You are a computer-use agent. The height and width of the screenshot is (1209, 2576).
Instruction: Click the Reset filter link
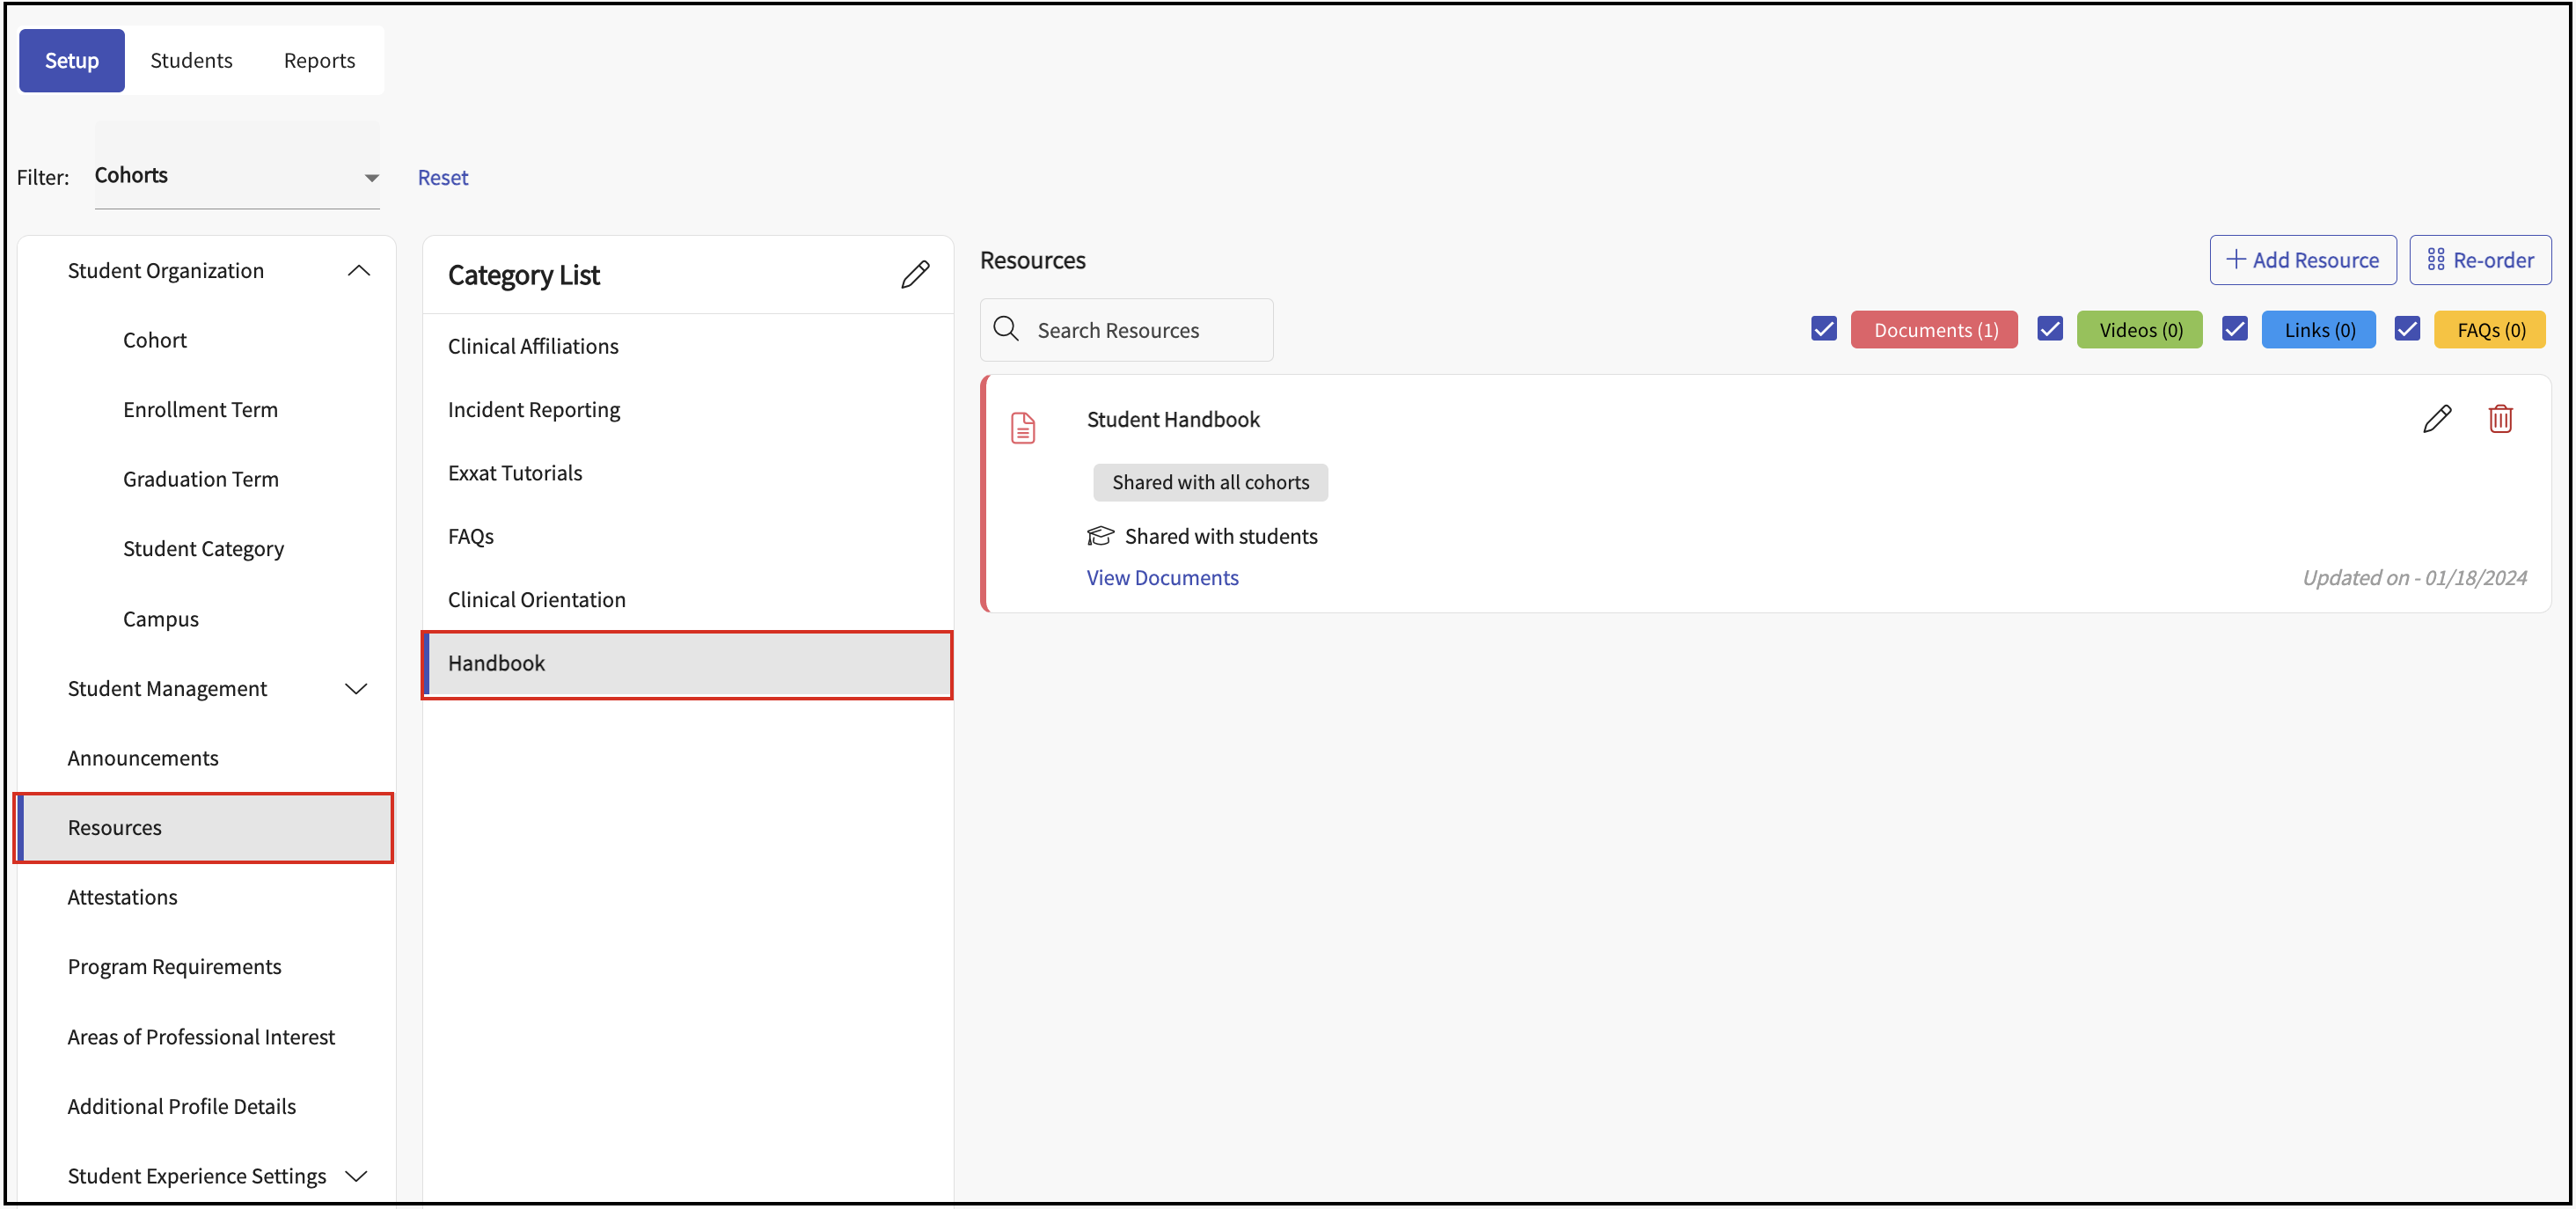pyautogui.click(x=442, y=177)
